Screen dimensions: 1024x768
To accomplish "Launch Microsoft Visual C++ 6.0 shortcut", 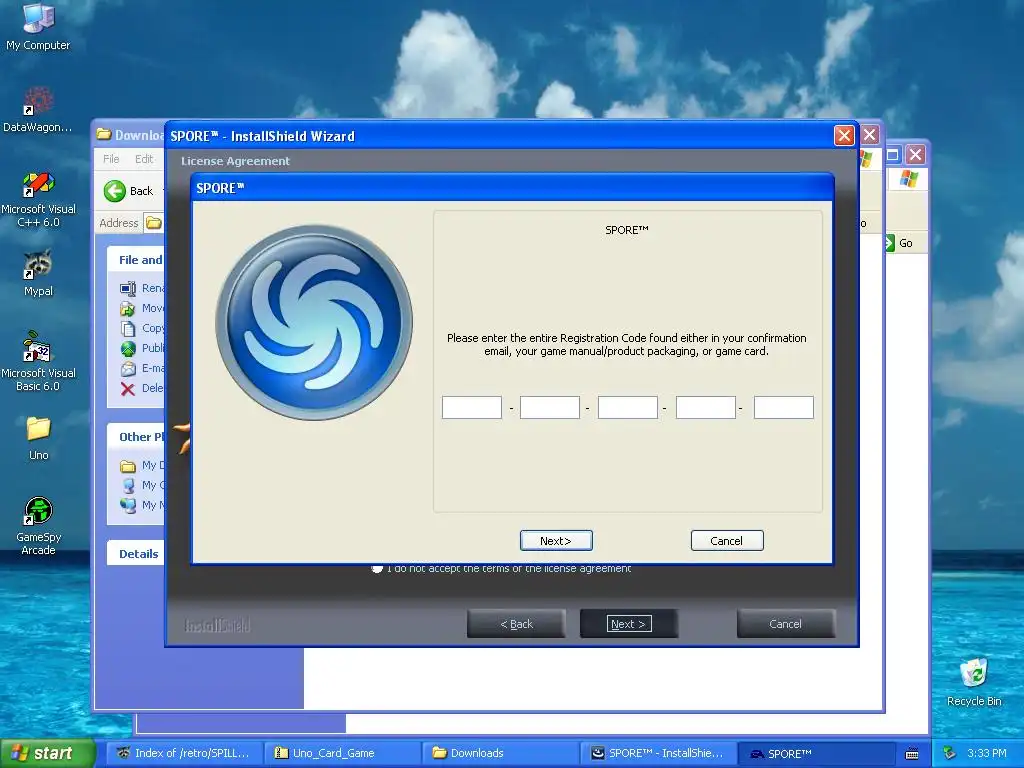I will pos(38,199).
